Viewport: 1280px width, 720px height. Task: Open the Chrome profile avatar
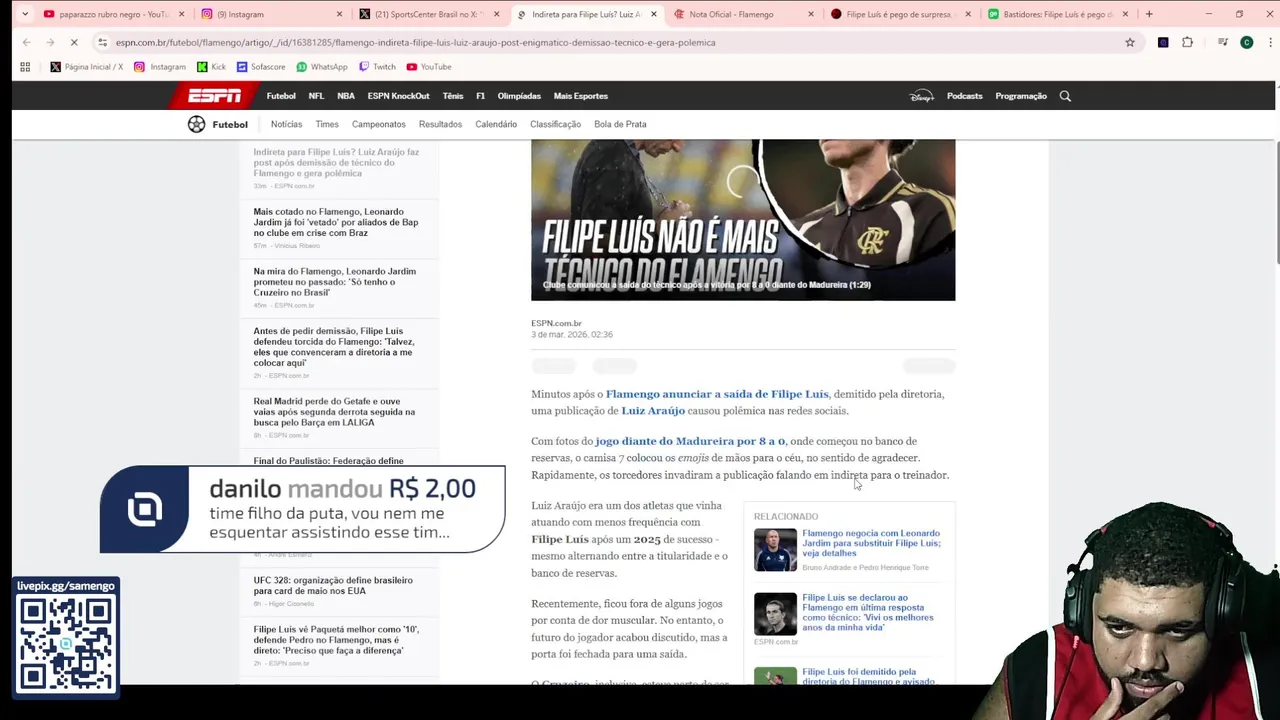pyautogui.click(x=1246, y=42)
